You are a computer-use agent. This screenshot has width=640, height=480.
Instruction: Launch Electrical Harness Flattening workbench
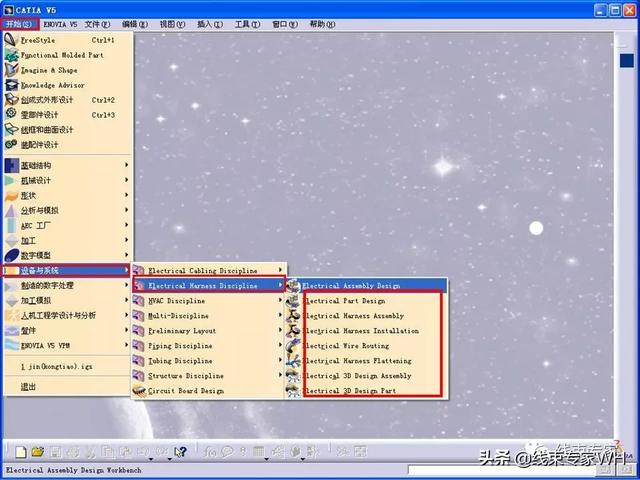[367, 361]
